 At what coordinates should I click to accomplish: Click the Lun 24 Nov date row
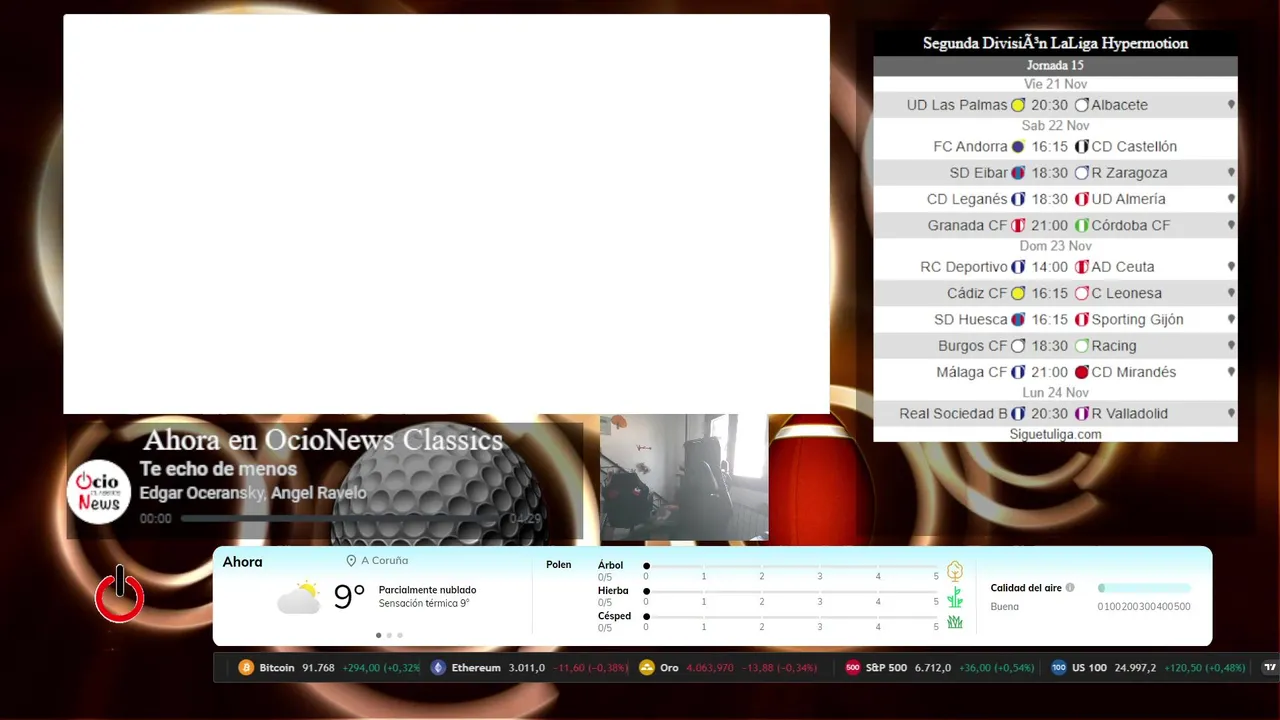(1055, 393)
